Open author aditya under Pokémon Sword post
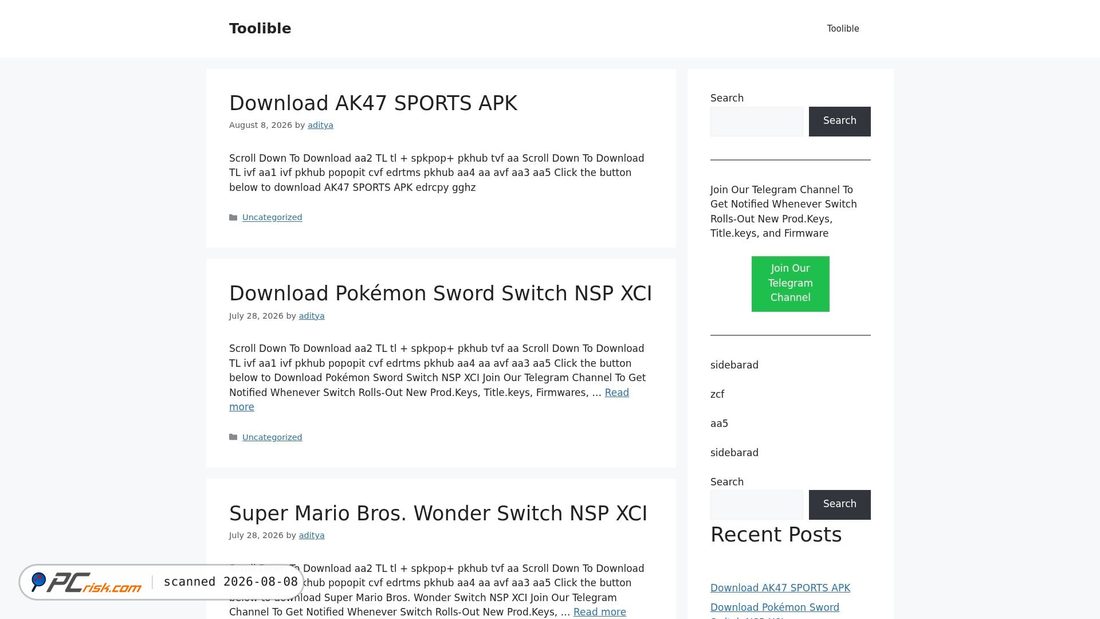Viewport: 1100px width, 619px height. [x=311, y=316]
